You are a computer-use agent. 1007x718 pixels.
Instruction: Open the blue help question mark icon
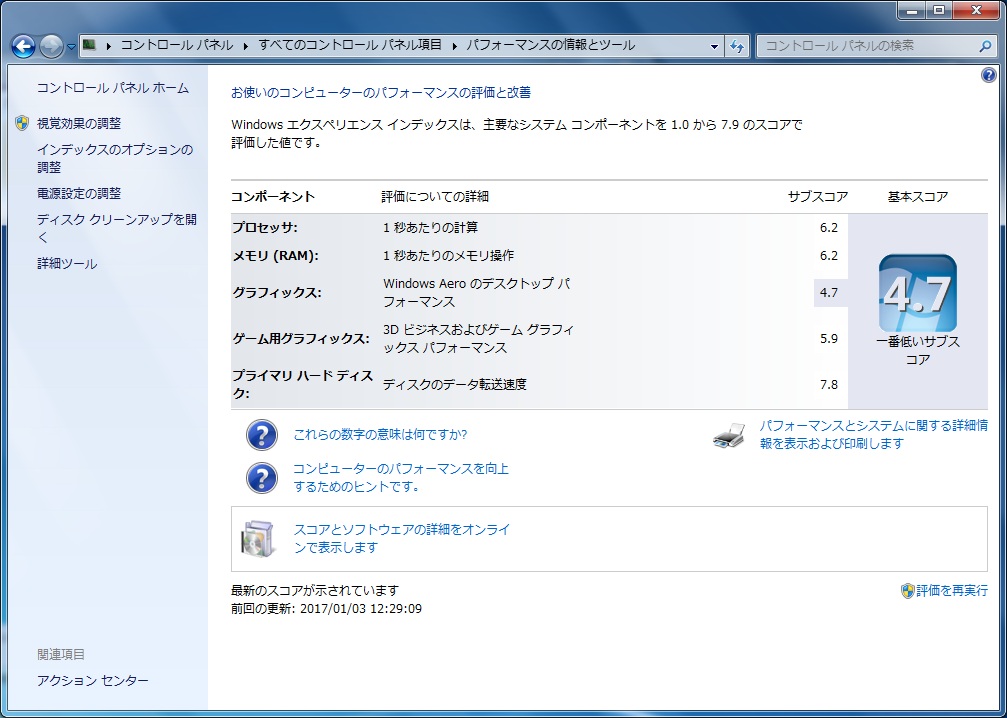(989, 75)
